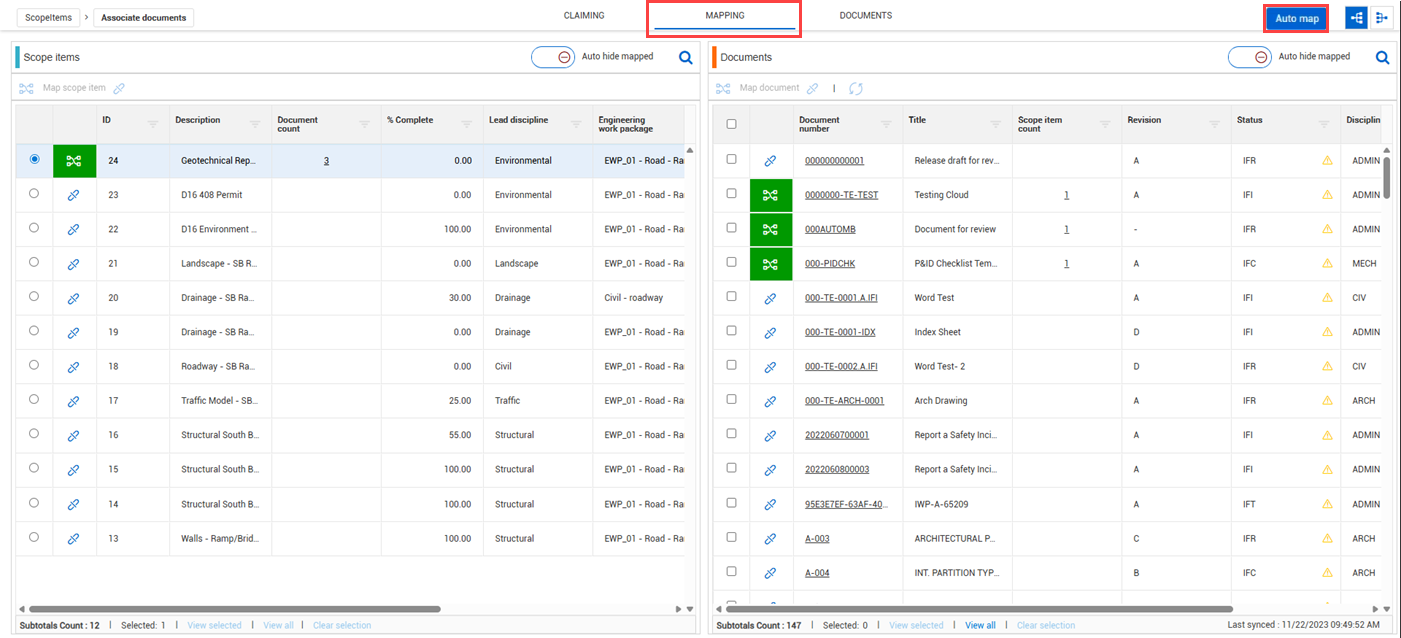
Task: Switch to the CLAIMING tab
Action: [584, 16]
